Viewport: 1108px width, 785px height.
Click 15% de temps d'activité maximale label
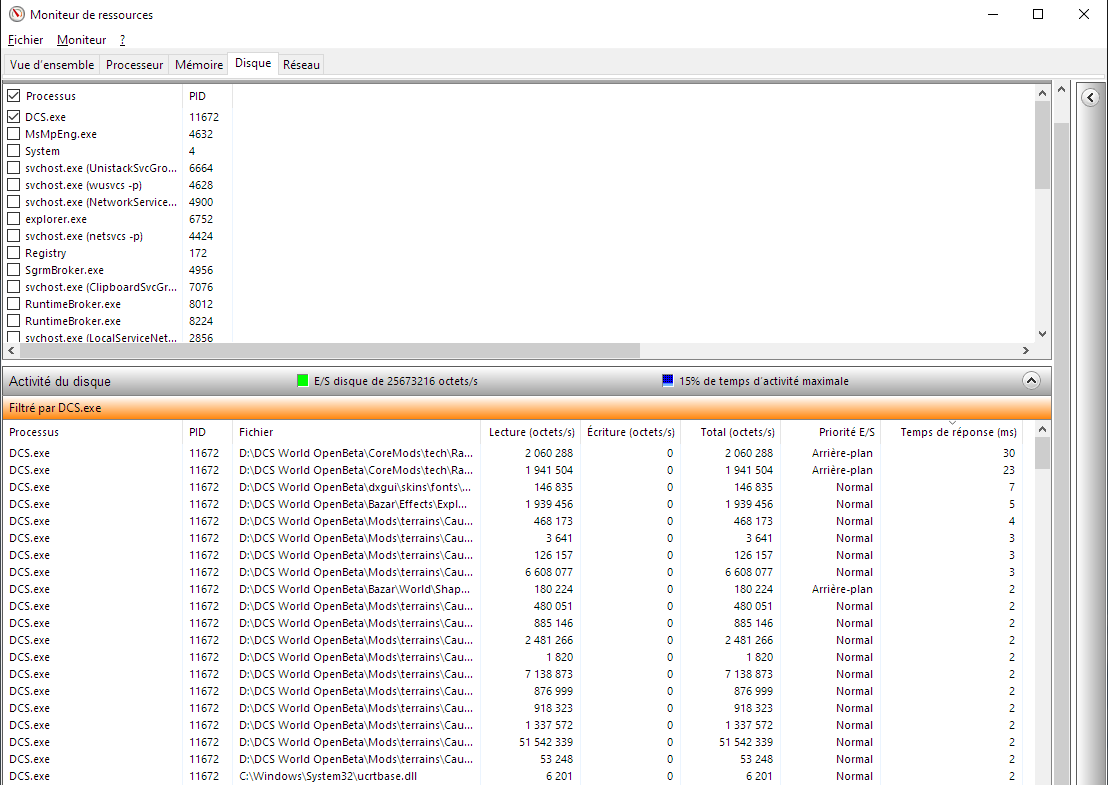(x=764, y=381)
